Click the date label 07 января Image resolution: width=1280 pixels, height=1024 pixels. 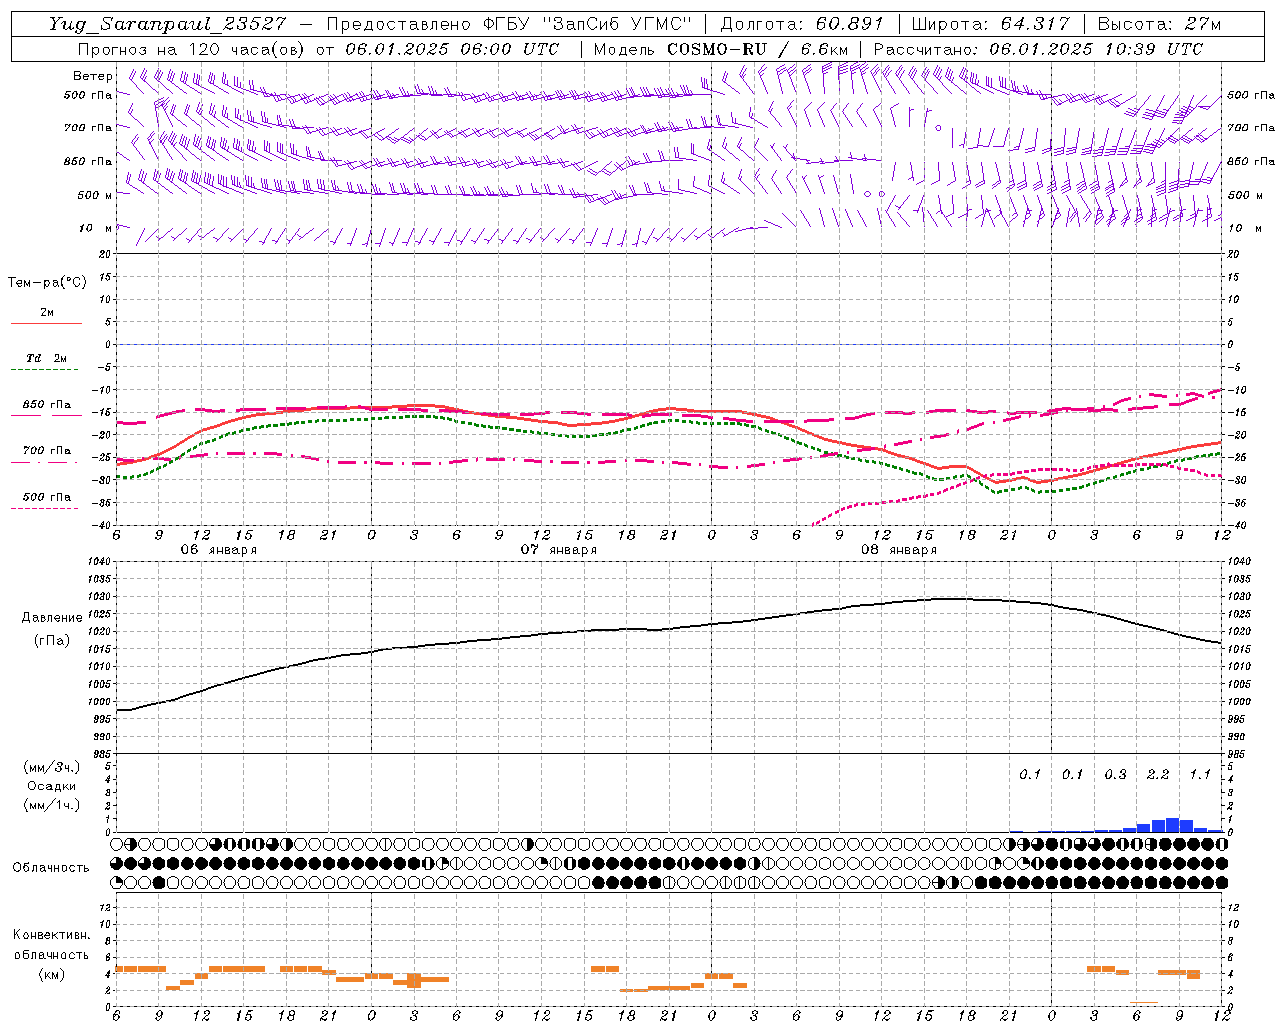pyautogui.click(x=558, y=550)
